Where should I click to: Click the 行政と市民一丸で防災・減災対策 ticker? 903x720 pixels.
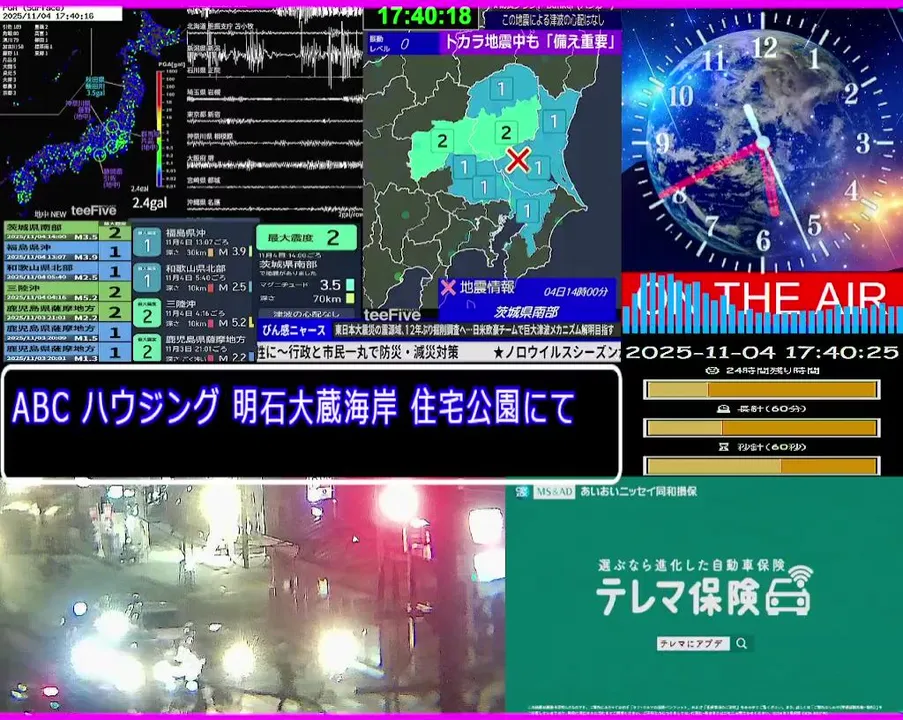click(x=373, y=352)
